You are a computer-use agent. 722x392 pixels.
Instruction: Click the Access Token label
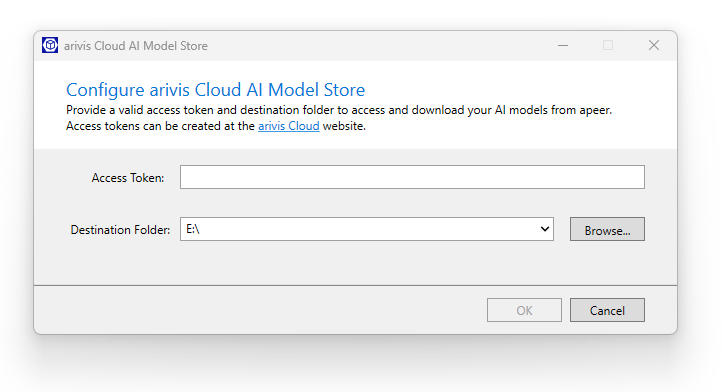click(x=128, y=178)
